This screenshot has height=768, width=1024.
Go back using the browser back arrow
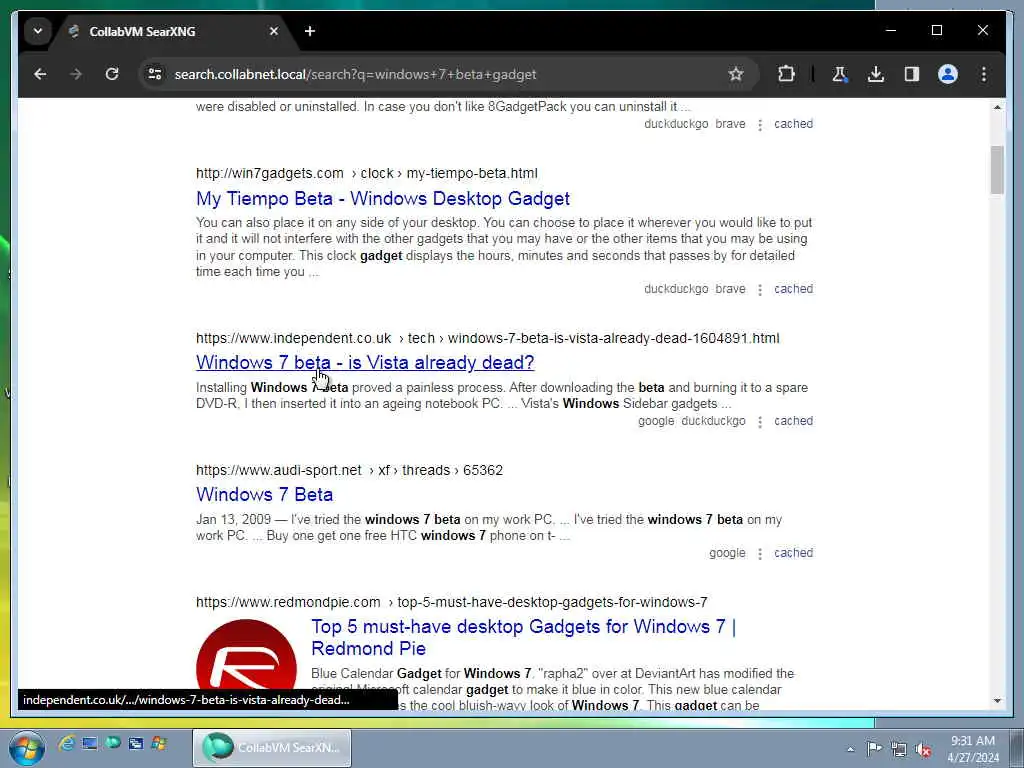[40, 74]
